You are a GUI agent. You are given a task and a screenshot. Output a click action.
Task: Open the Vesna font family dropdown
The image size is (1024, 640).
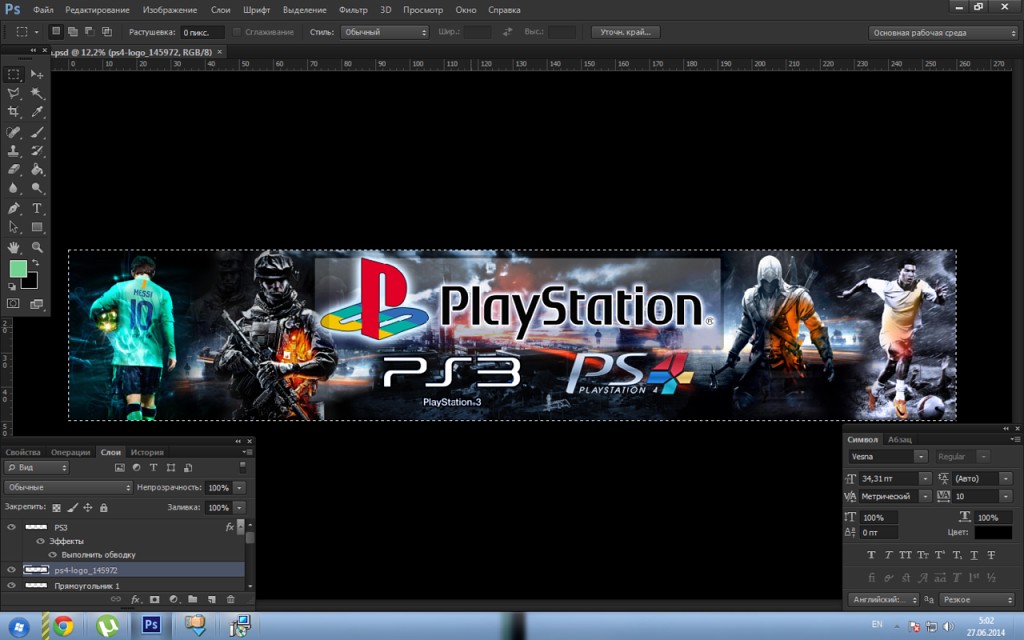pyautogui.click(x=888, y=456)
